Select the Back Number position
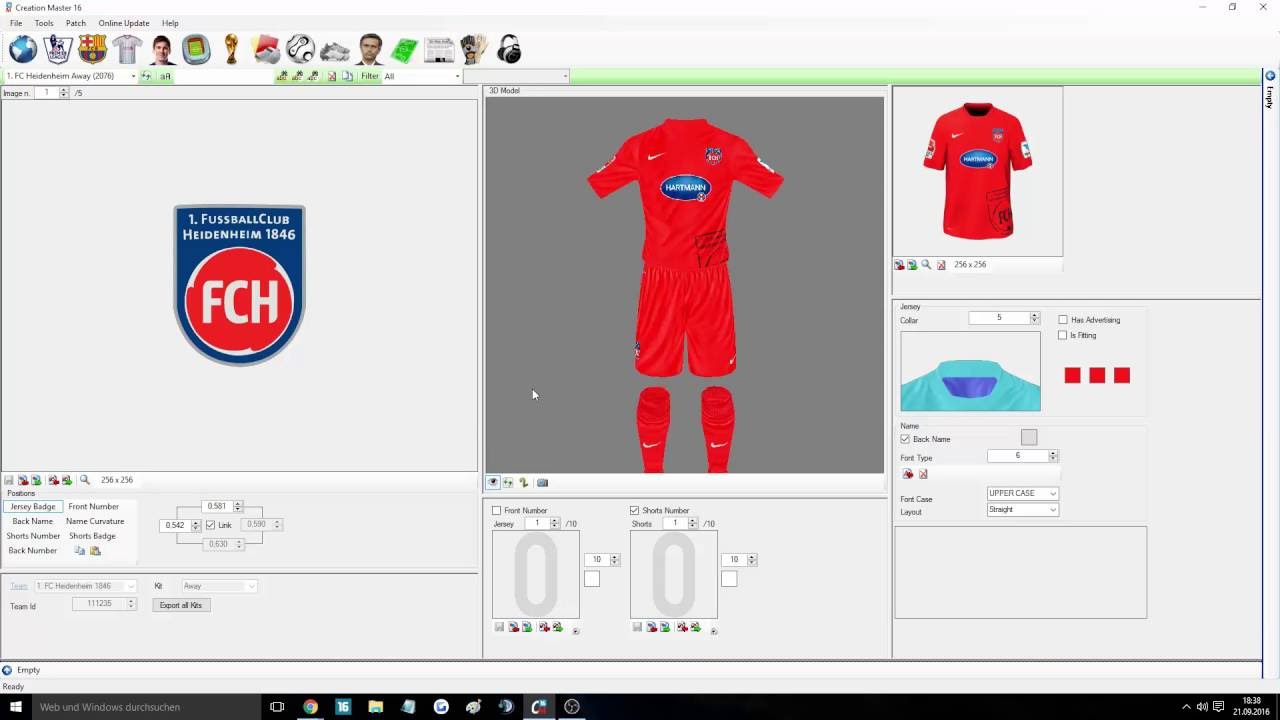Screen dimensions: 1280x720 [33, 551]
